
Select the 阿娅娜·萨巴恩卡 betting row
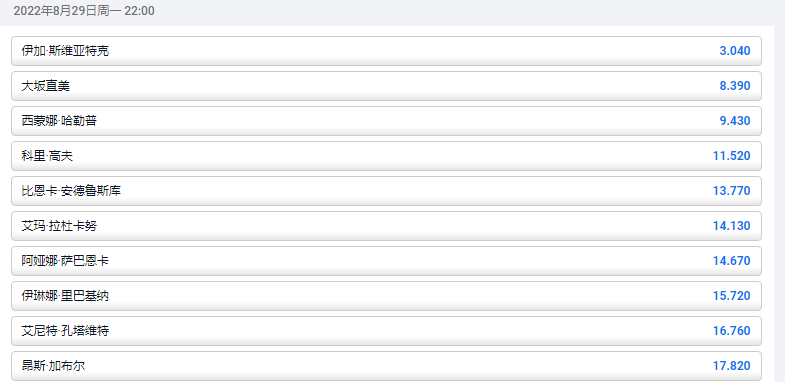[386, 261]
